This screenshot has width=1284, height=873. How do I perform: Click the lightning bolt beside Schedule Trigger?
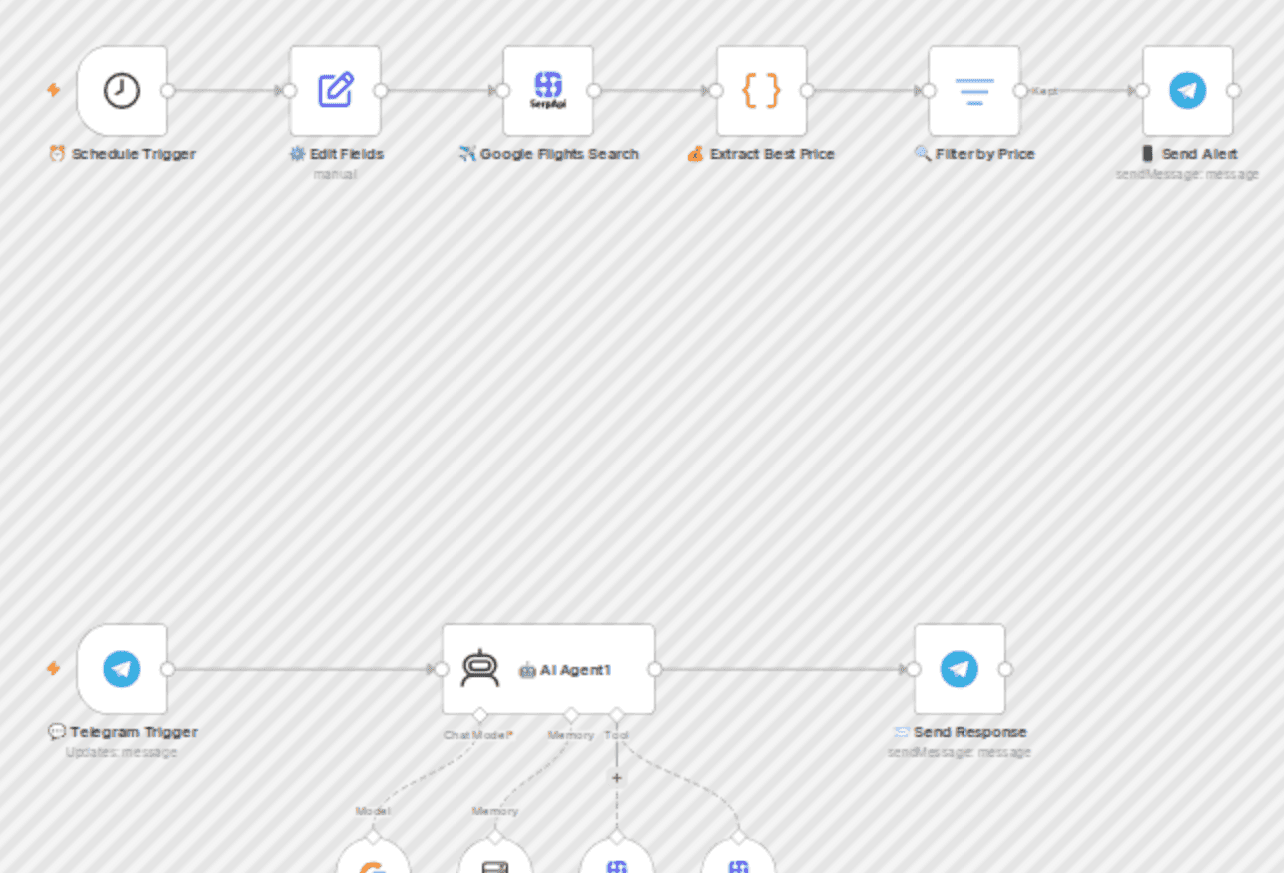[x=54, y=90]
